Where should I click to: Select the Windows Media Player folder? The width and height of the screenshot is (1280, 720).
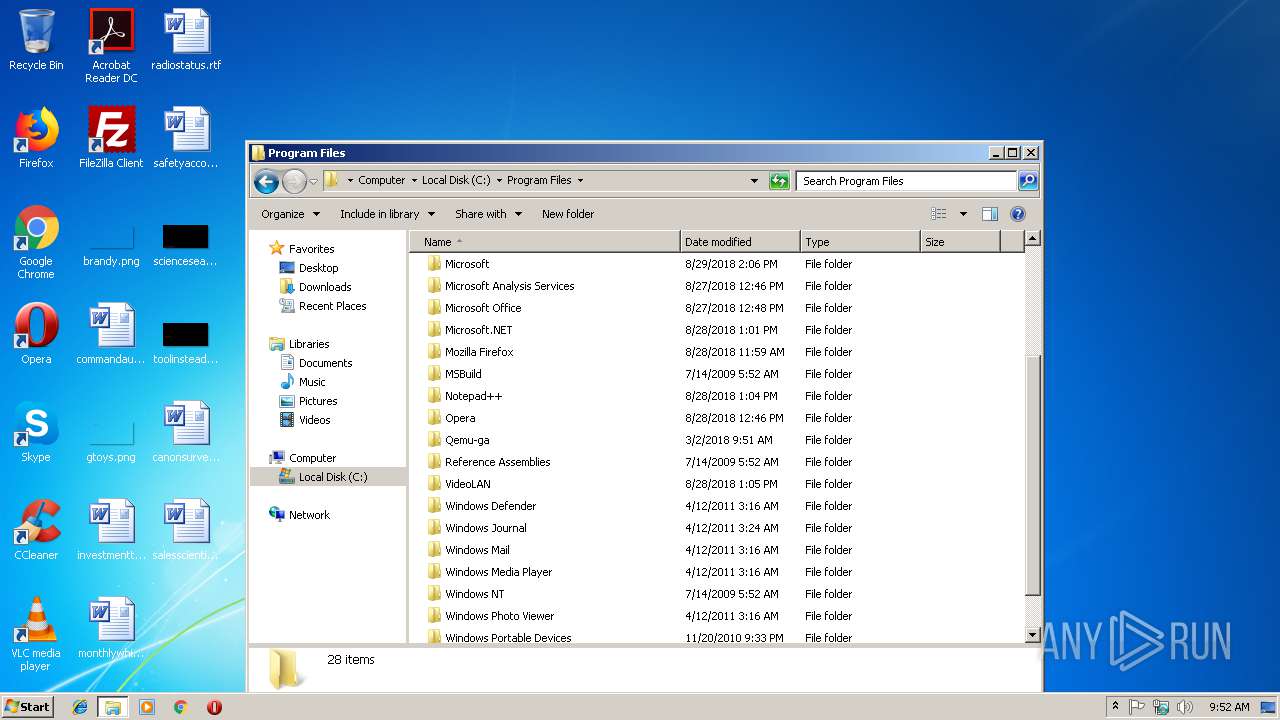(x=498, y=572)
